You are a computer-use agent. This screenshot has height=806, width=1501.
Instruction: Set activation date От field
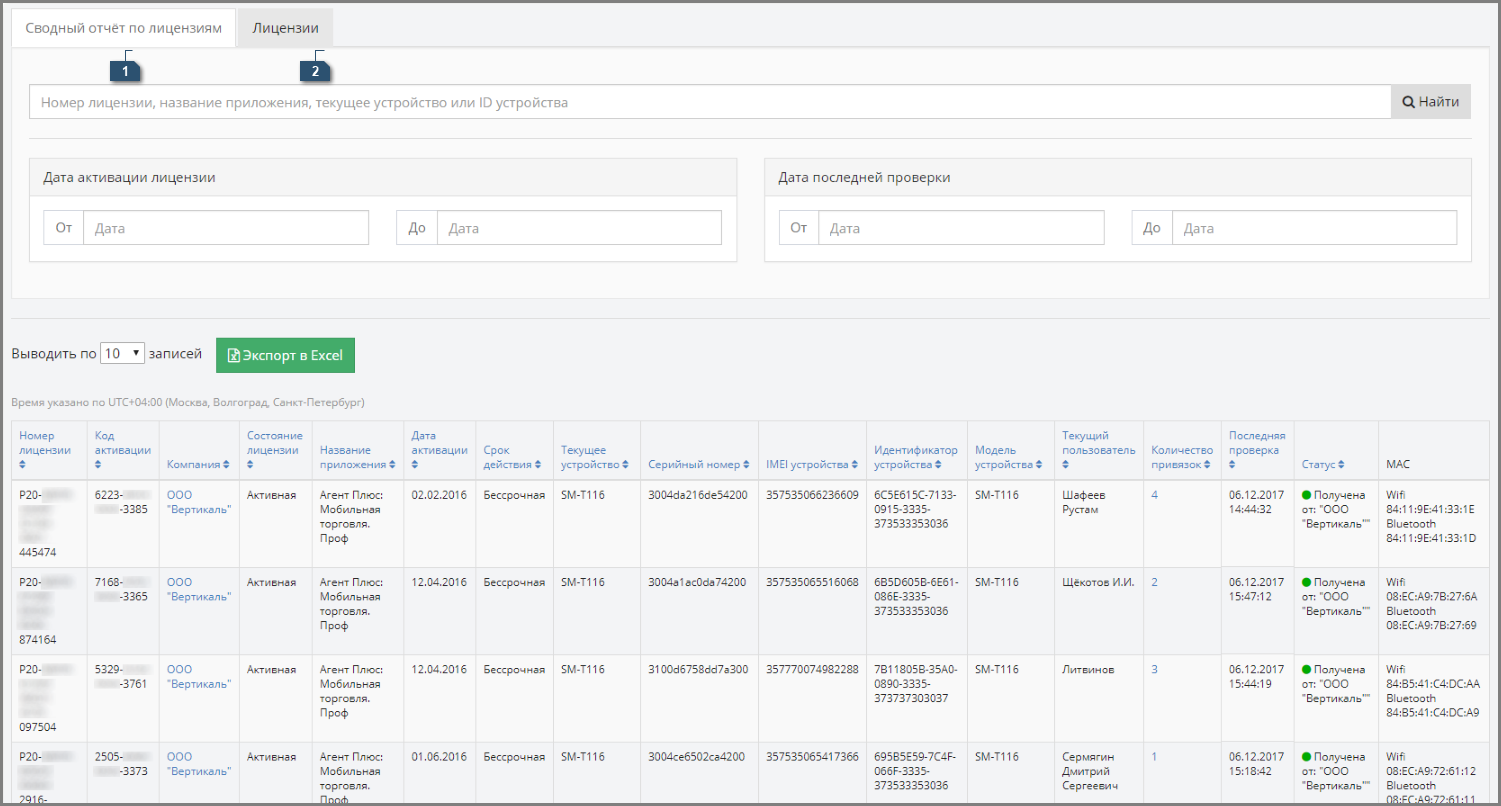pyautogui.click(x=226, y=228)
